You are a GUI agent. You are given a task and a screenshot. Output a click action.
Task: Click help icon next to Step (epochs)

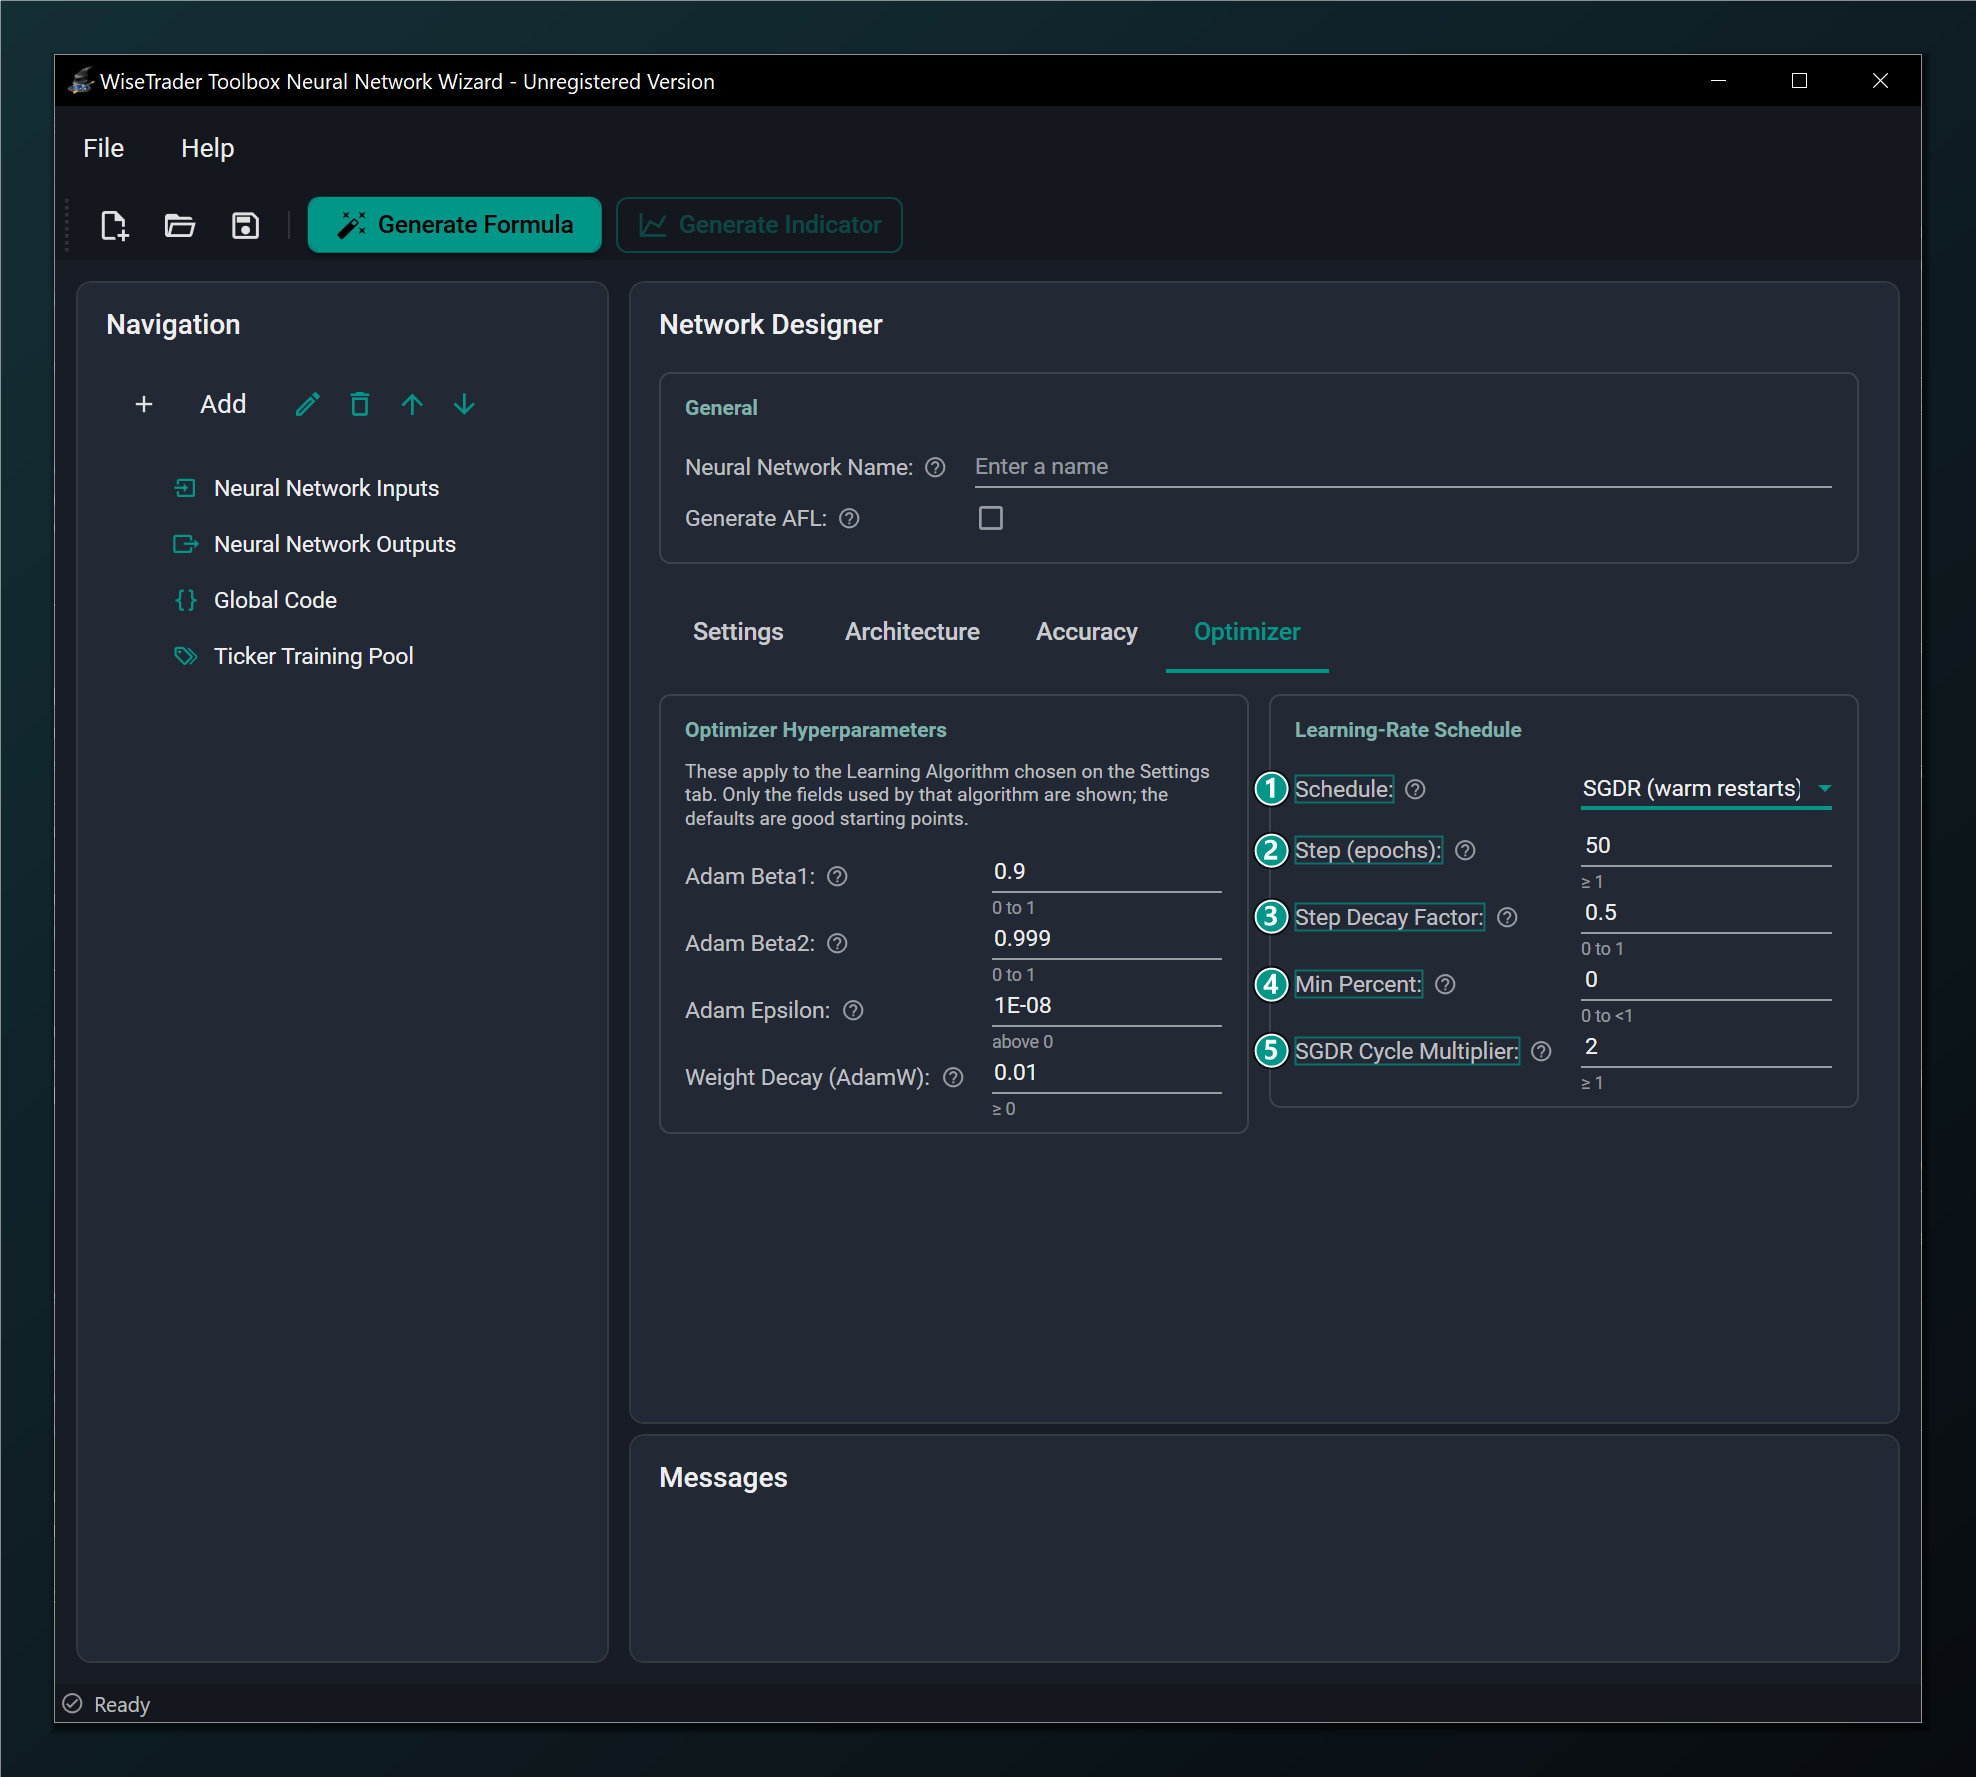pos(1465,850)
